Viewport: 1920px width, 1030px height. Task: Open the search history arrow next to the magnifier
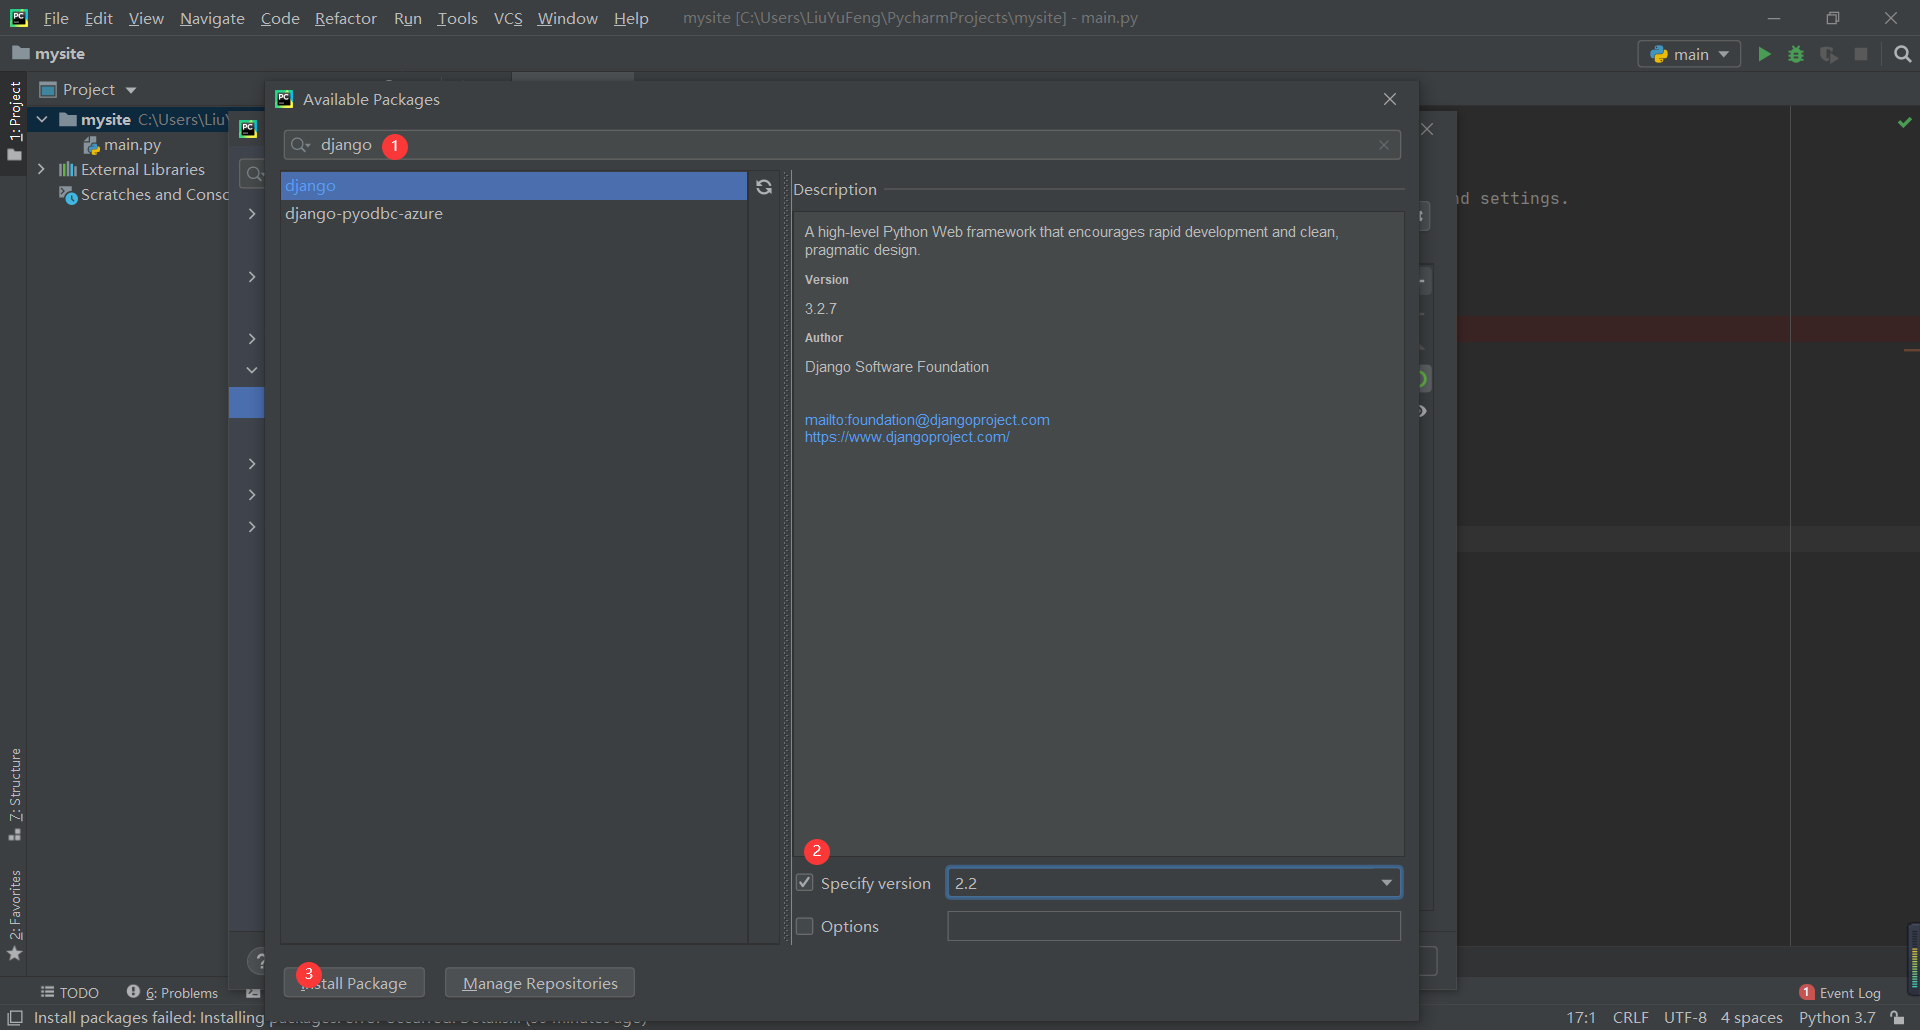[308, 146]
